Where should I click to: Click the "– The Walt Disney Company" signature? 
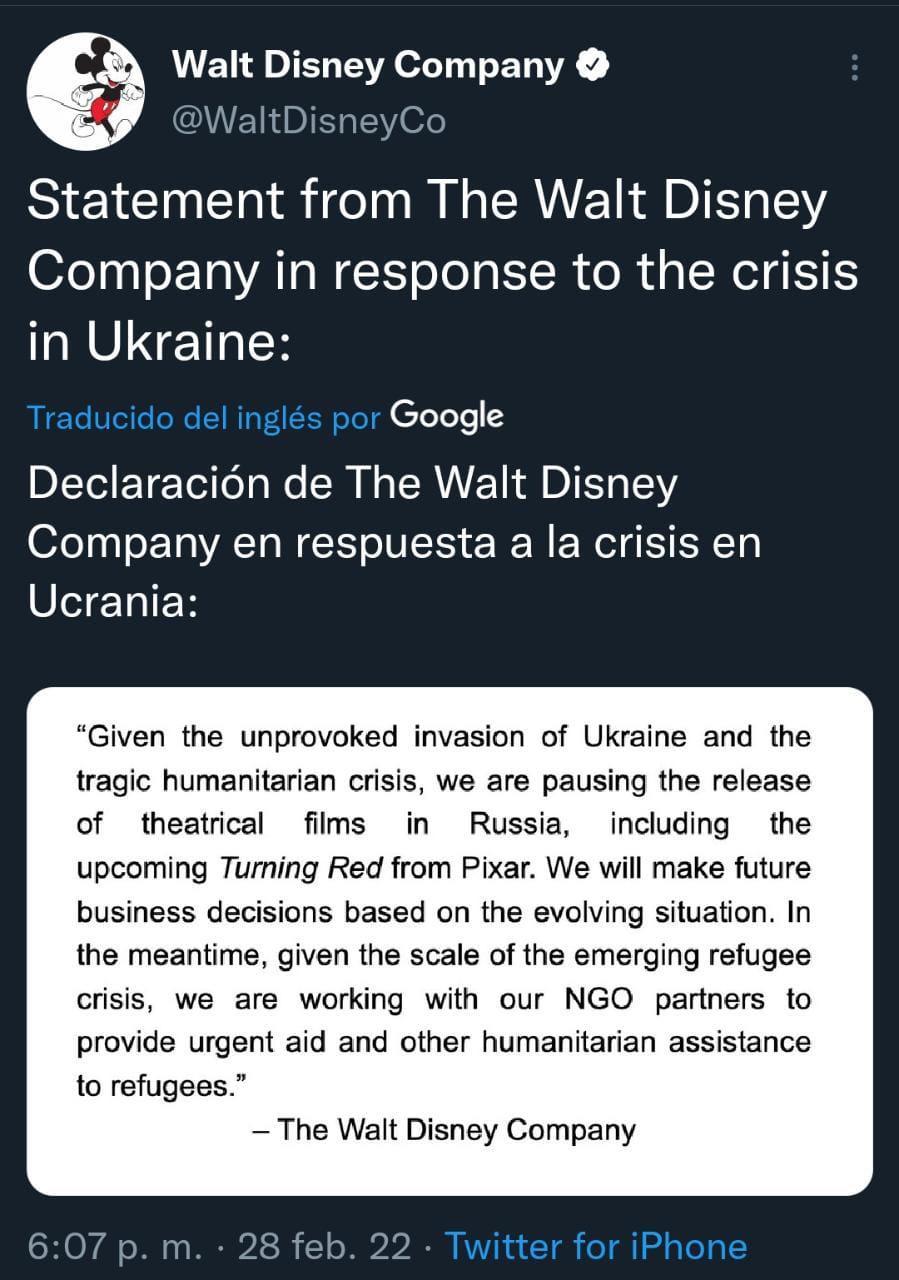click(x=444, y=1129)
